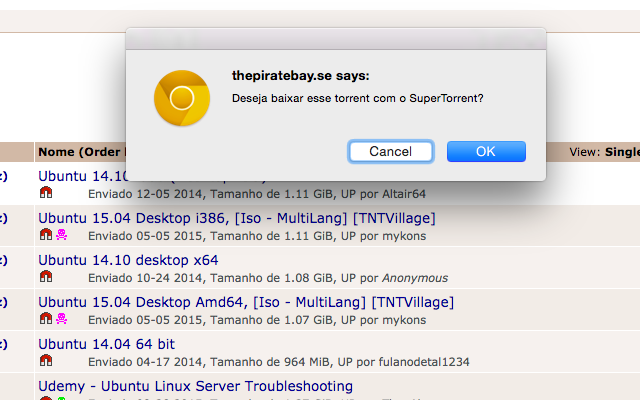Image resolution: width=640 pixels, height=400 pixels.
Task: Click magnet icon for Ubuntu 15.04 Amd64
Action: (x=46, y=318)
